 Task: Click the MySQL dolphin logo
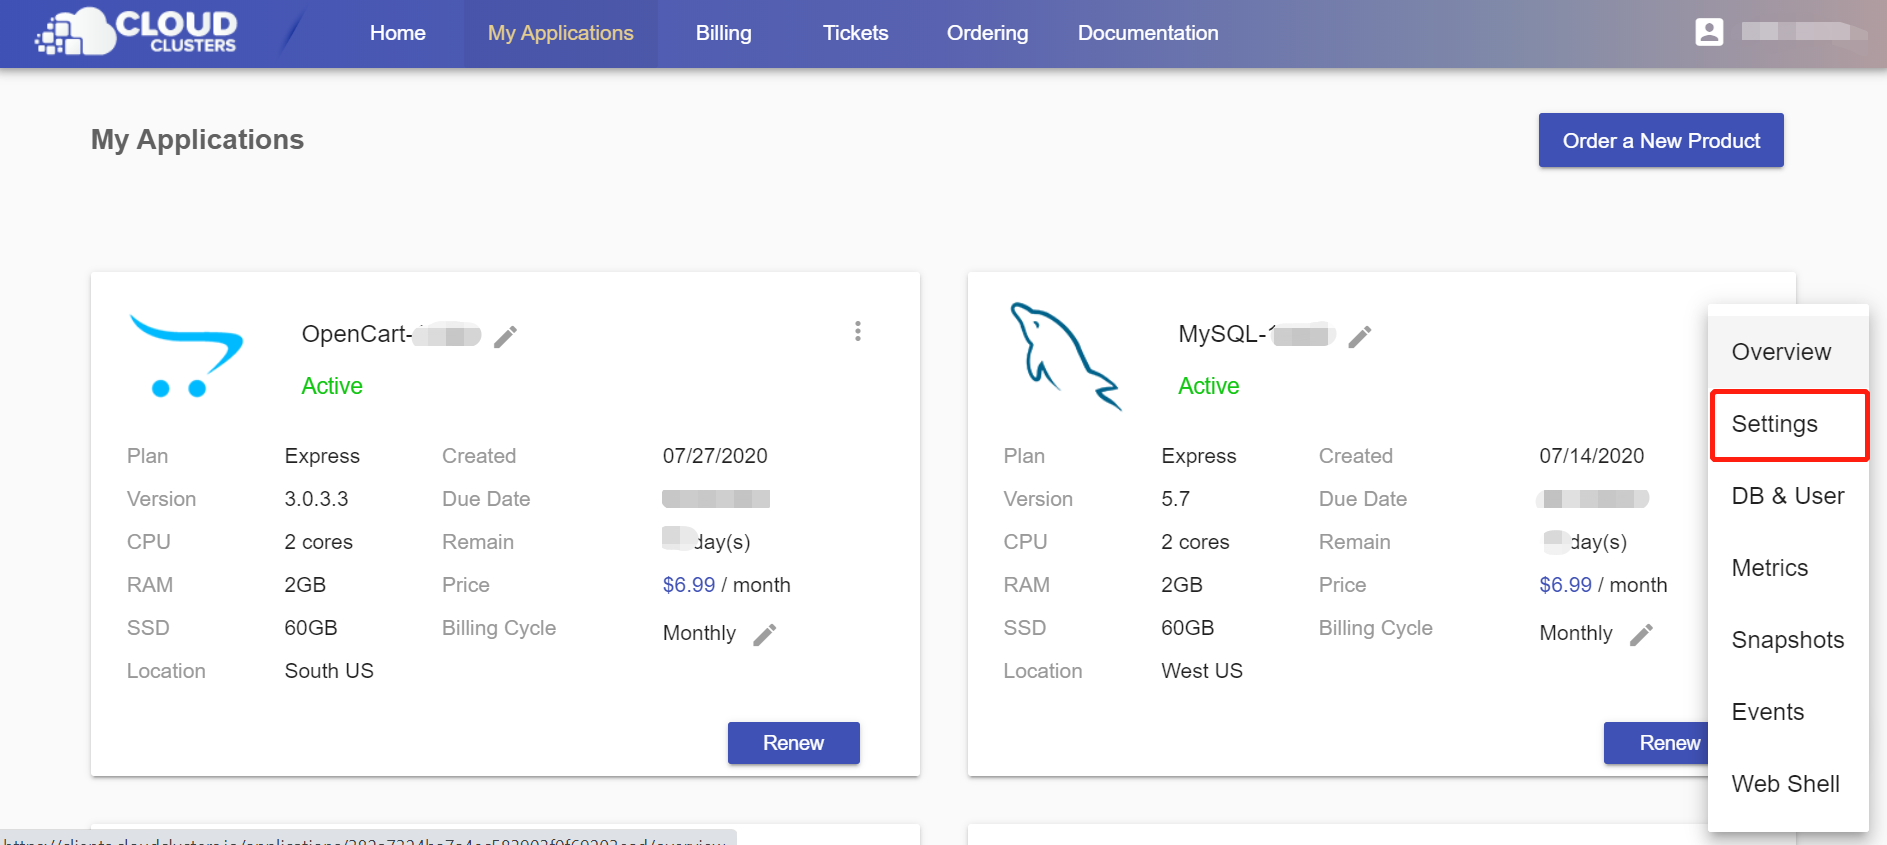click(x=1065, y=356)
